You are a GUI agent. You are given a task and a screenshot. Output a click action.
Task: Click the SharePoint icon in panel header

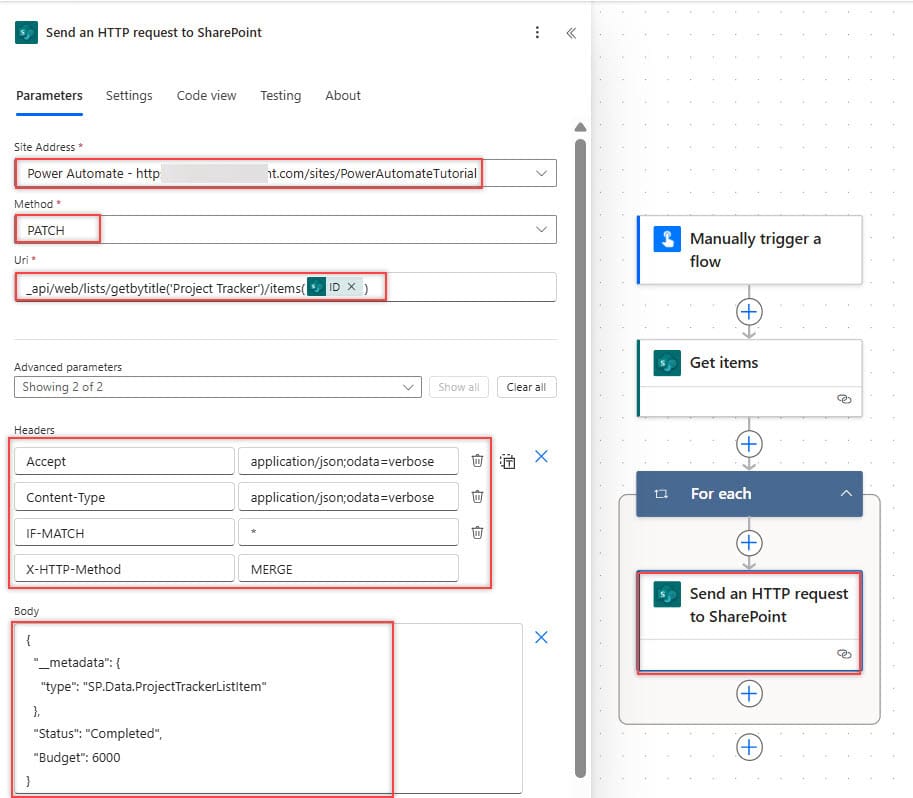(26, 33)
